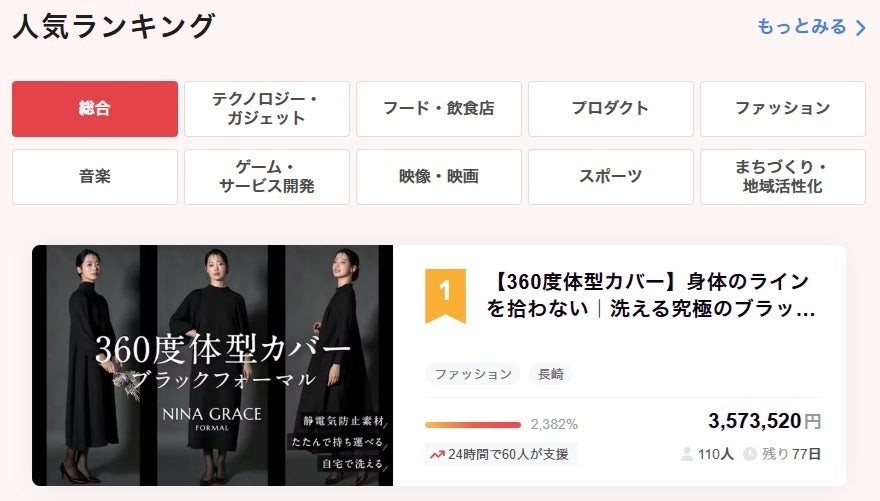Click the 2,382% funding progress bar

click(473, 425)
